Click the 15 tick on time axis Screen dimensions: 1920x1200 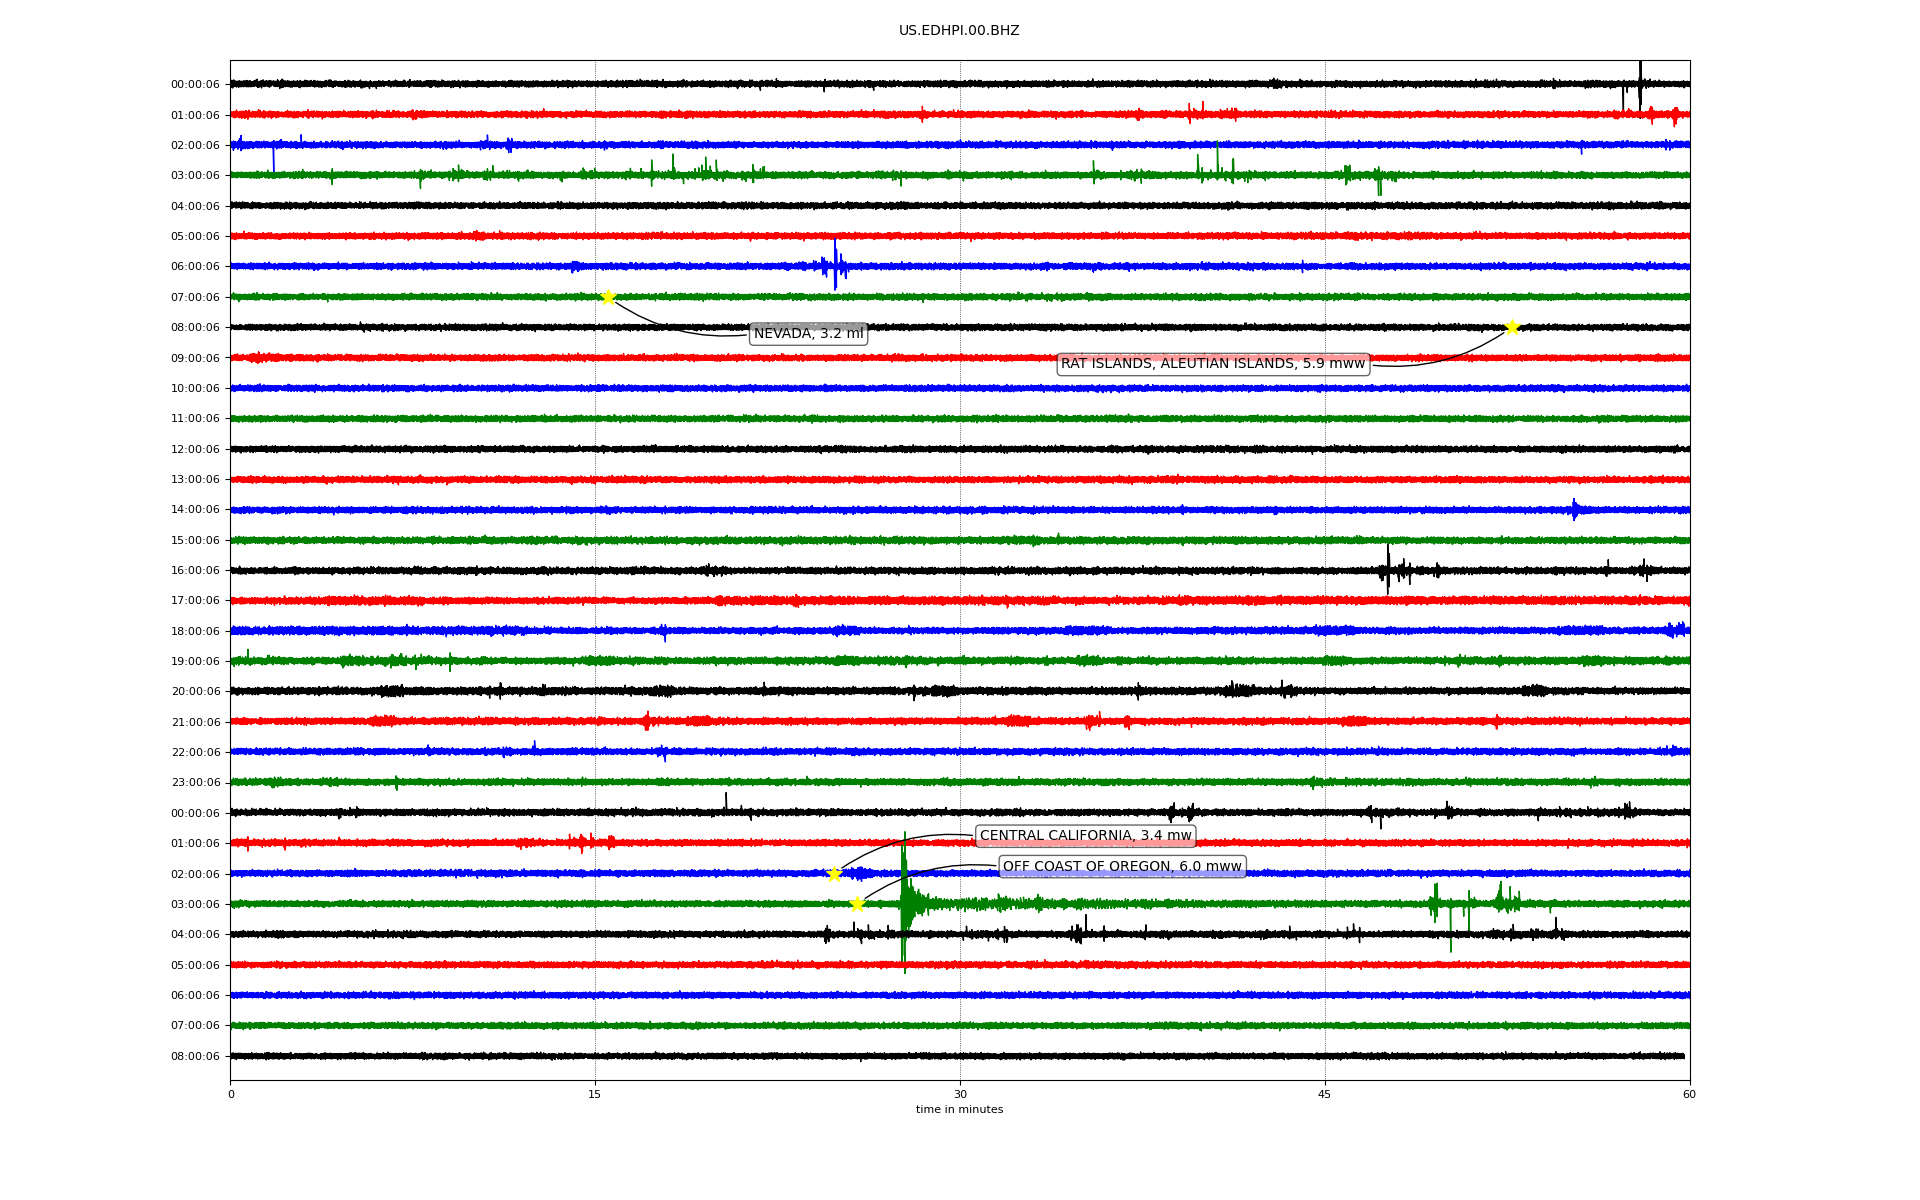tap(595, 1094)
